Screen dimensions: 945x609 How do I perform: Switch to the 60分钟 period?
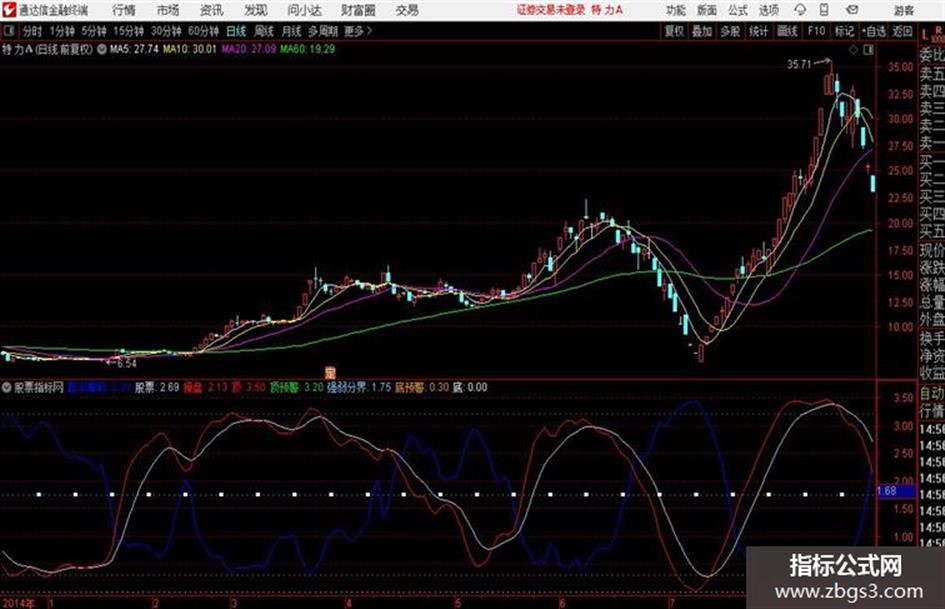(x=203, y=31)
